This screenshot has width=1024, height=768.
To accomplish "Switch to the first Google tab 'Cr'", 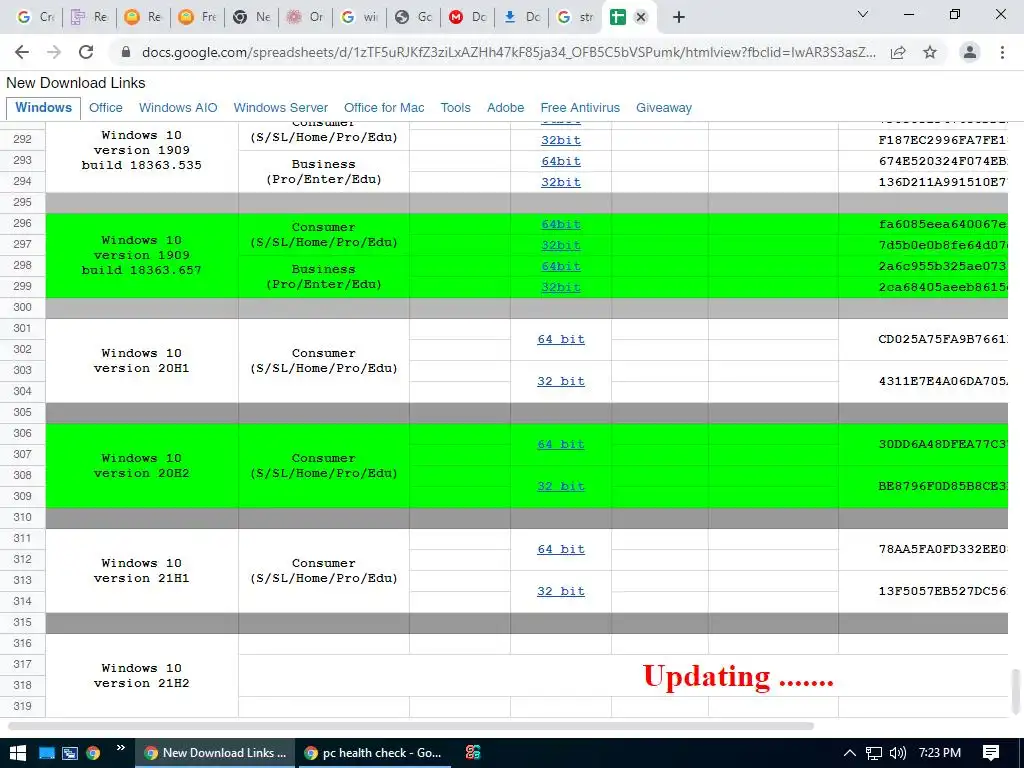I will (35, 17).
